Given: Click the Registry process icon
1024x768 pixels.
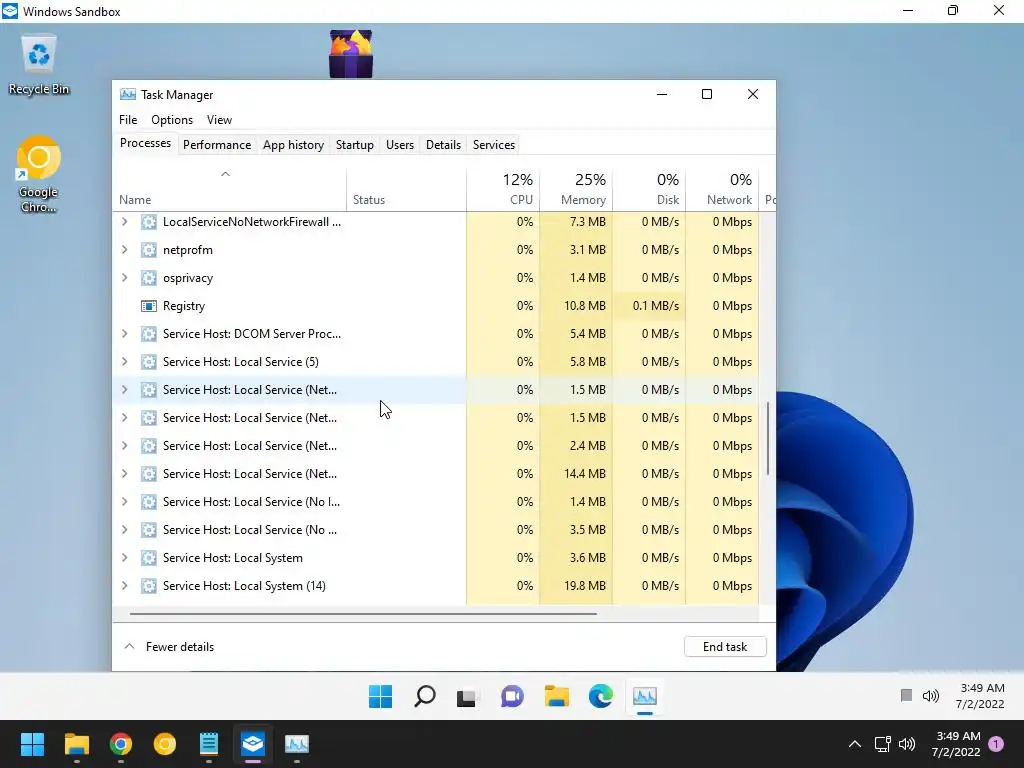Looking at the screenshot, I should 149,306.
